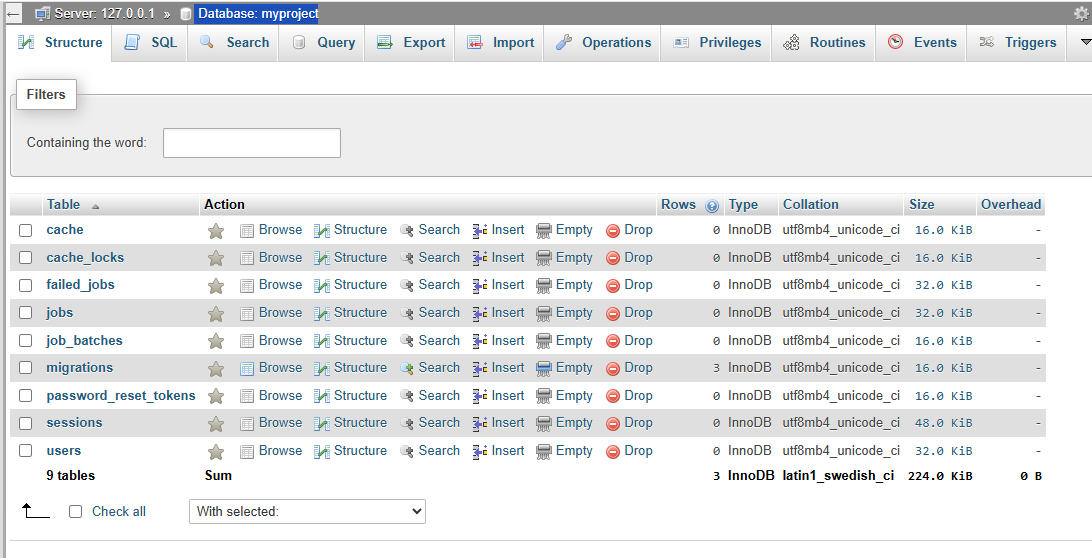Viewport: 1092px width, 558px height.
Task: Click the Insert icon for the failed_jobs table
Action: click(480, 285)
